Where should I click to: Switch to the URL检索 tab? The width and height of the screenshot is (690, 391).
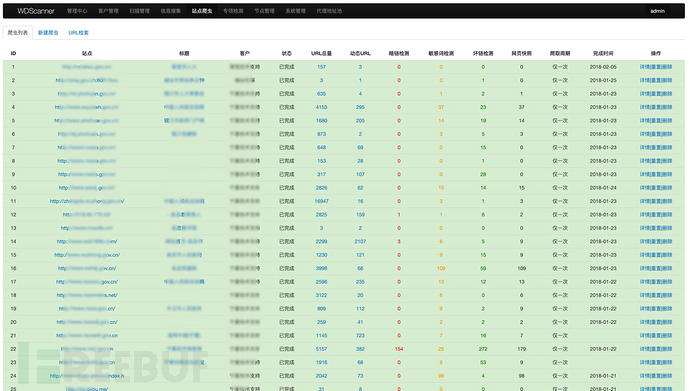(x=78, y=33)
